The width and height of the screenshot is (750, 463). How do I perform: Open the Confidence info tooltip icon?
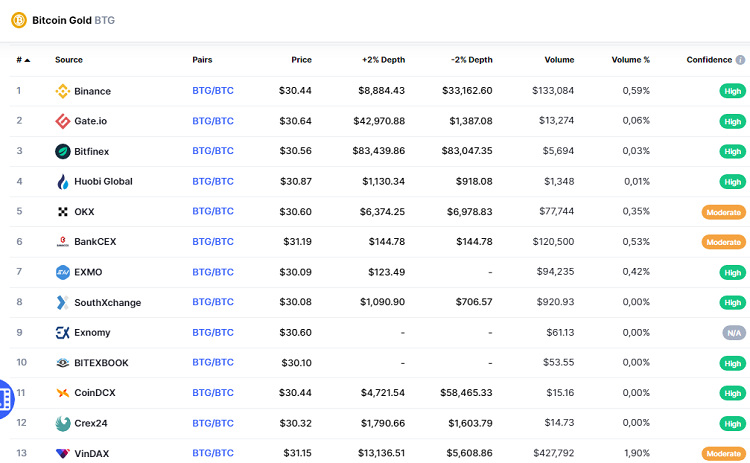pos(740,60)
